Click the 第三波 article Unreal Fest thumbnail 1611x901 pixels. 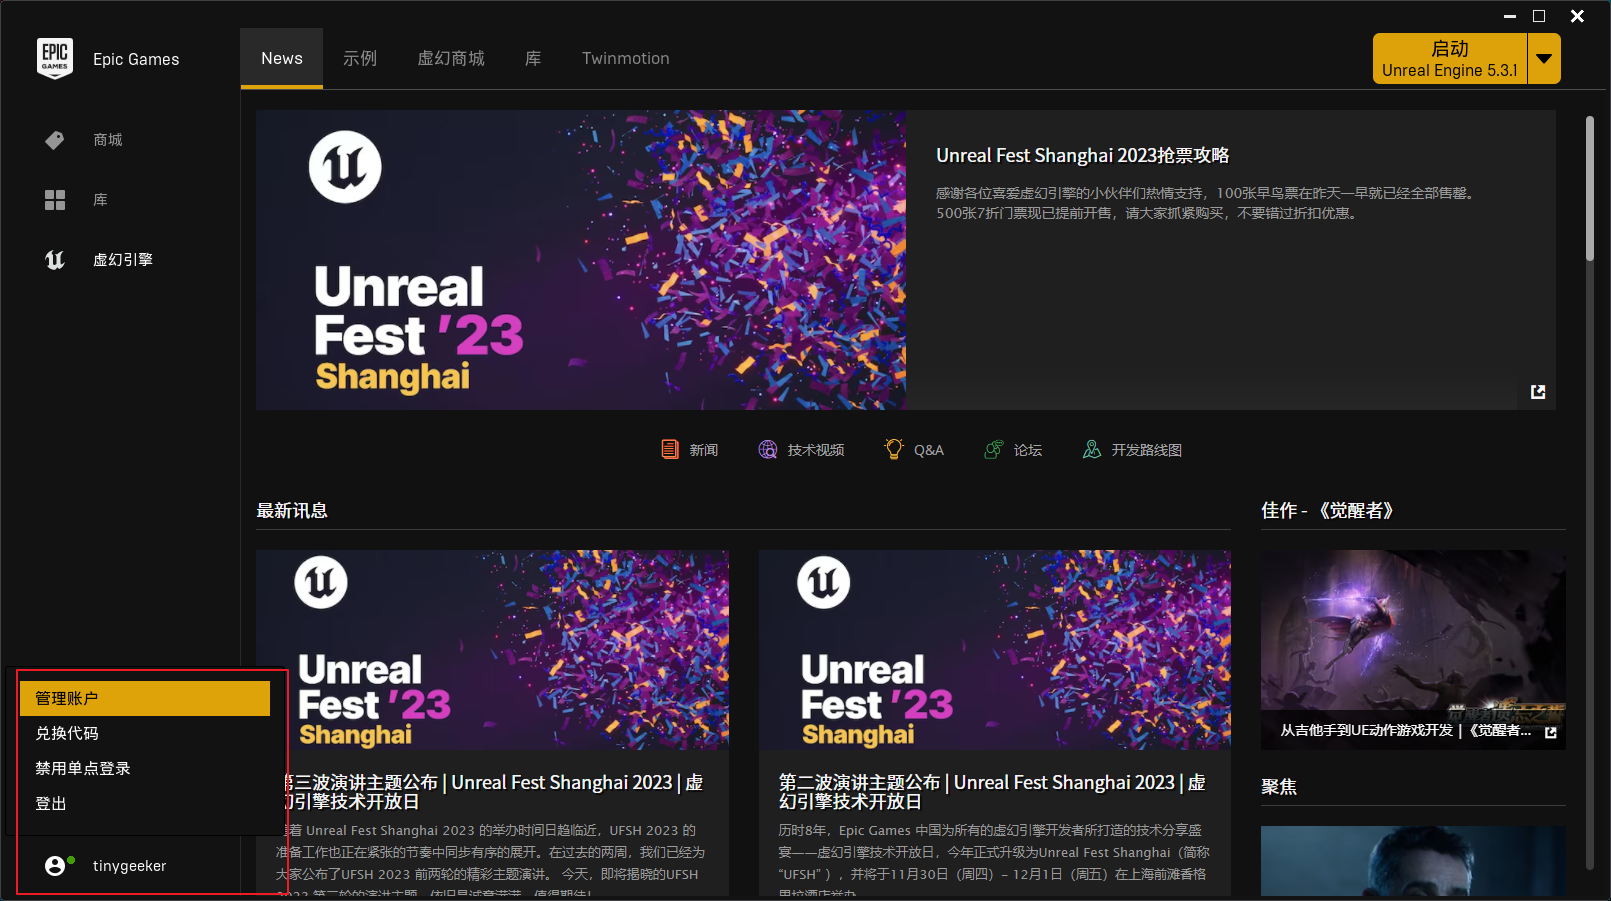point(493,650)
